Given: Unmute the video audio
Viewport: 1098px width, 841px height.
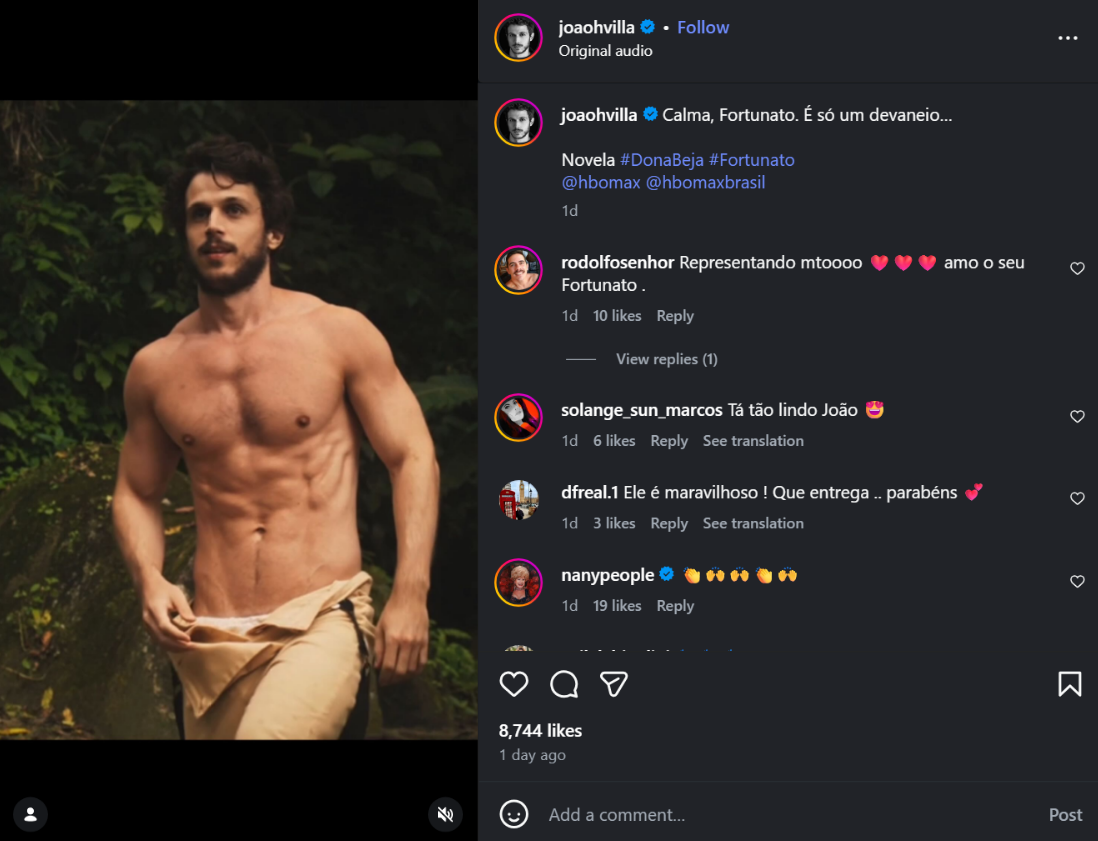Looking at the screenshot, I should pos(446,814).
